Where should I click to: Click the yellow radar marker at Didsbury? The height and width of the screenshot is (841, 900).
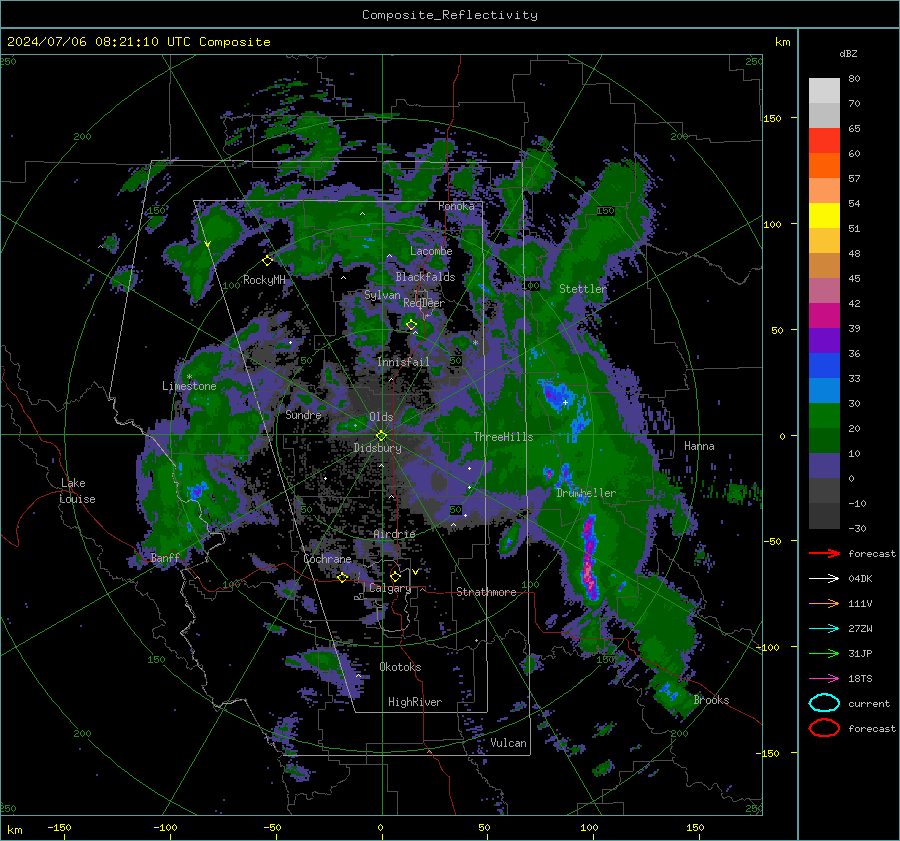pos(381,435)
